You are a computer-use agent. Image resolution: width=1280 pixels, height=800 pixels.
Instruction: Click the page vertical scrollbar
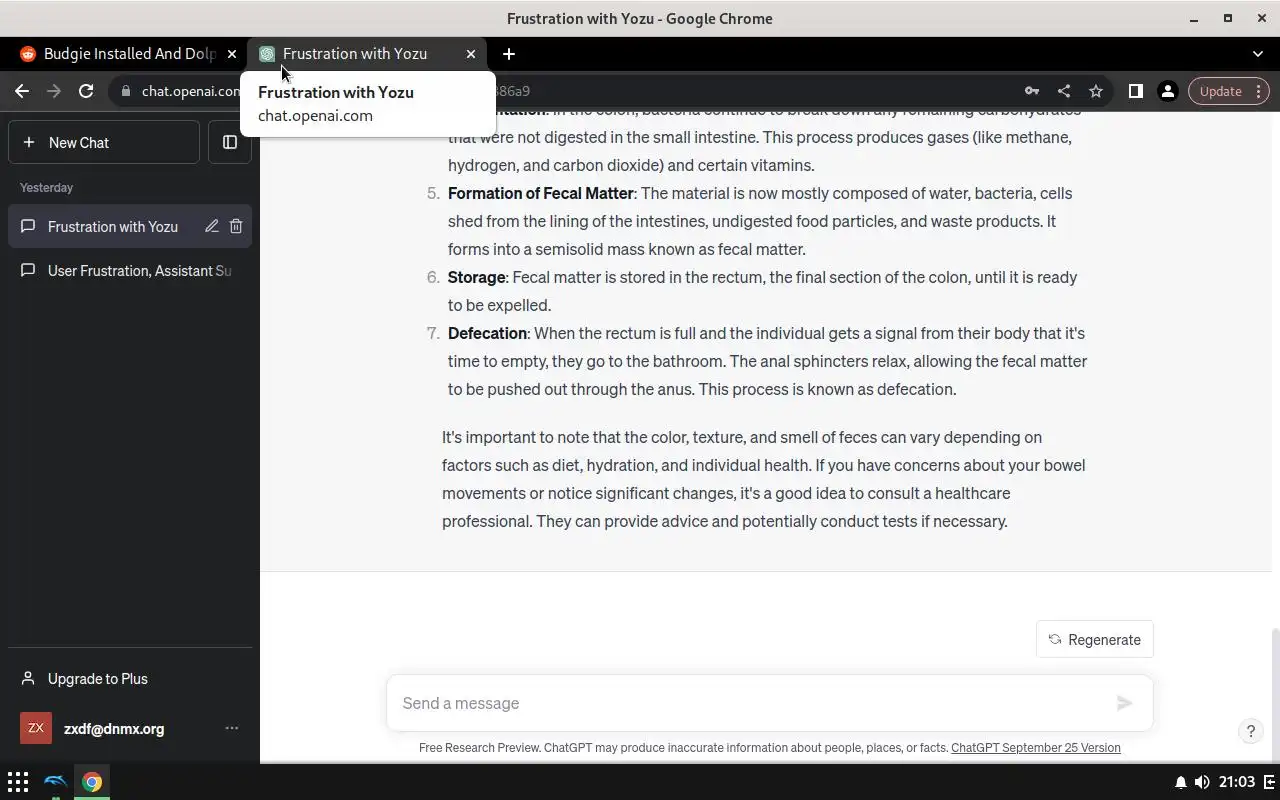pyautogui.click(x=1276, y=694)
